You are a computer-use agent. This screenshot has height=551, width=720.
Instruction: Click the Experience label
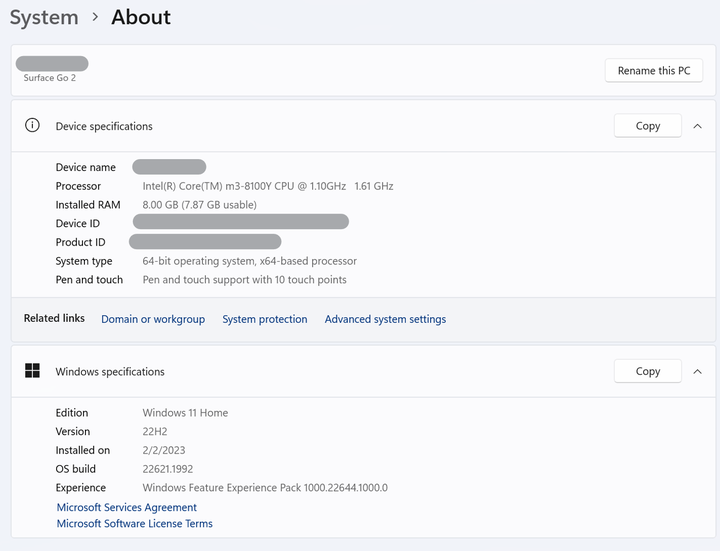pos(80,488)
